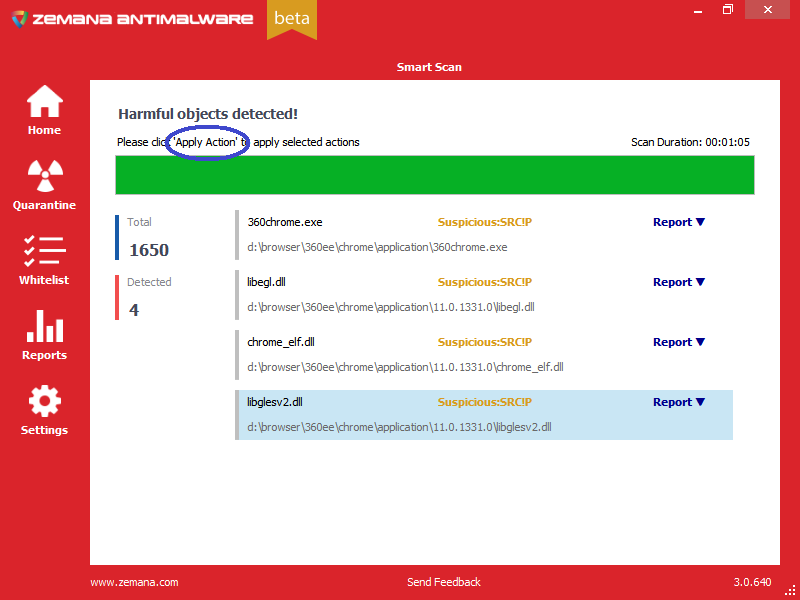
Task: Click Suspicious:SRC!P label for 360chrome.exe
Action: click(485, 222)
